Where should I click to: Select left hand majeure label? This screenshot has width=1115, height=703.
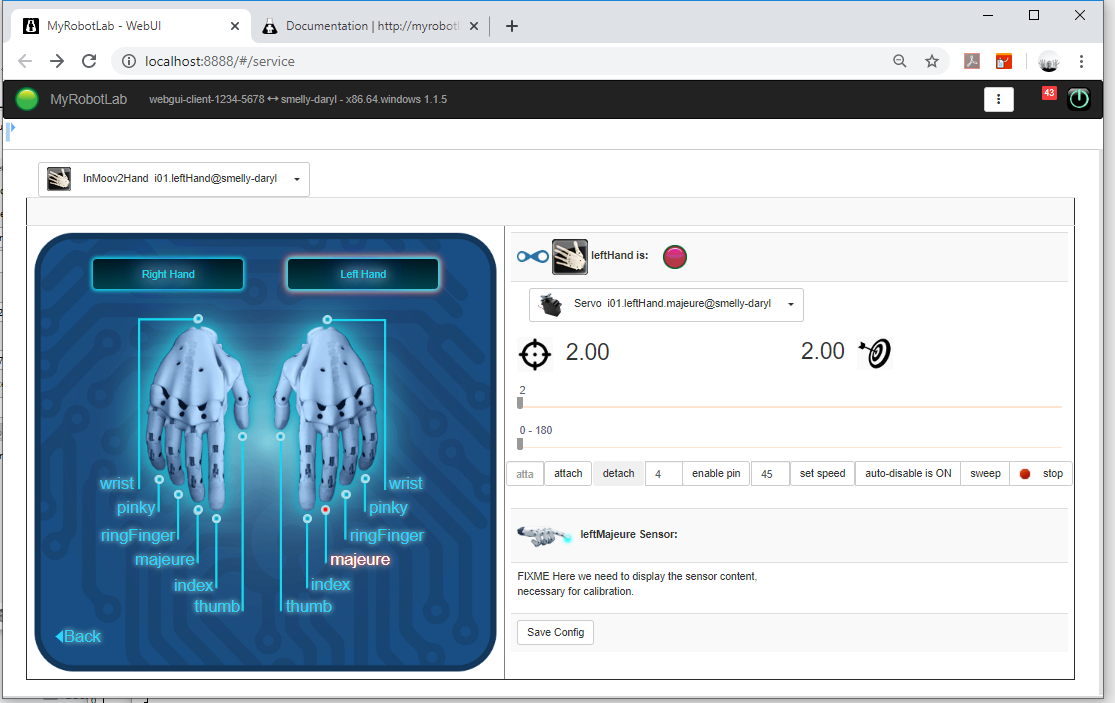360,560
